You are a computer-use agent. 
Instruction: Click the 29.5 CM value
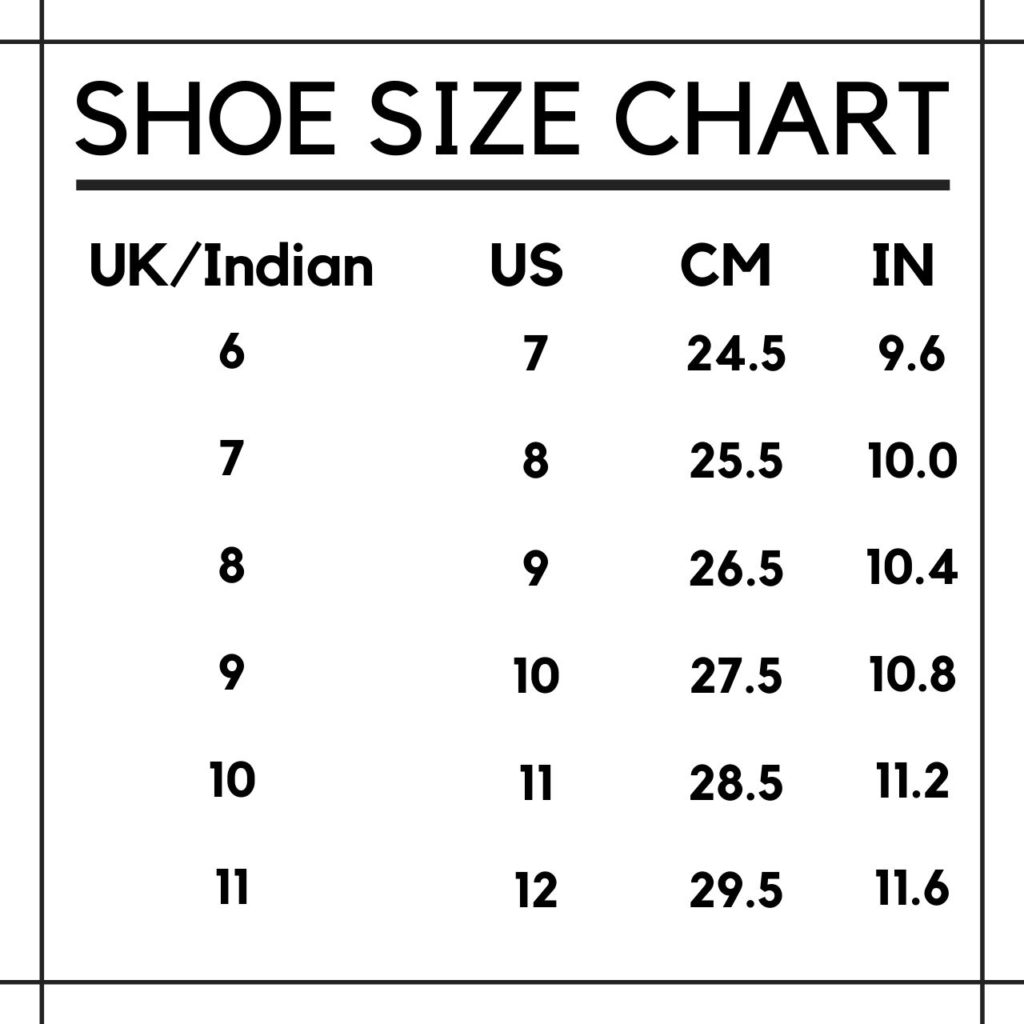[736, 889]
